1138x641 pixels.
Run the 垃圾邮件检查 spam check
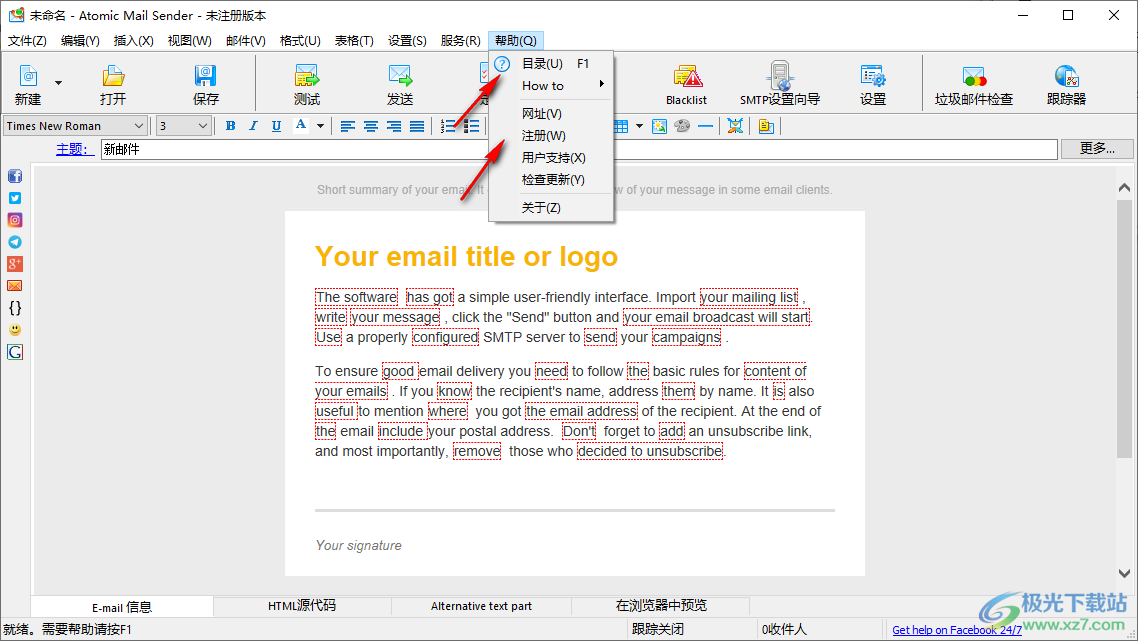(973, 85)
